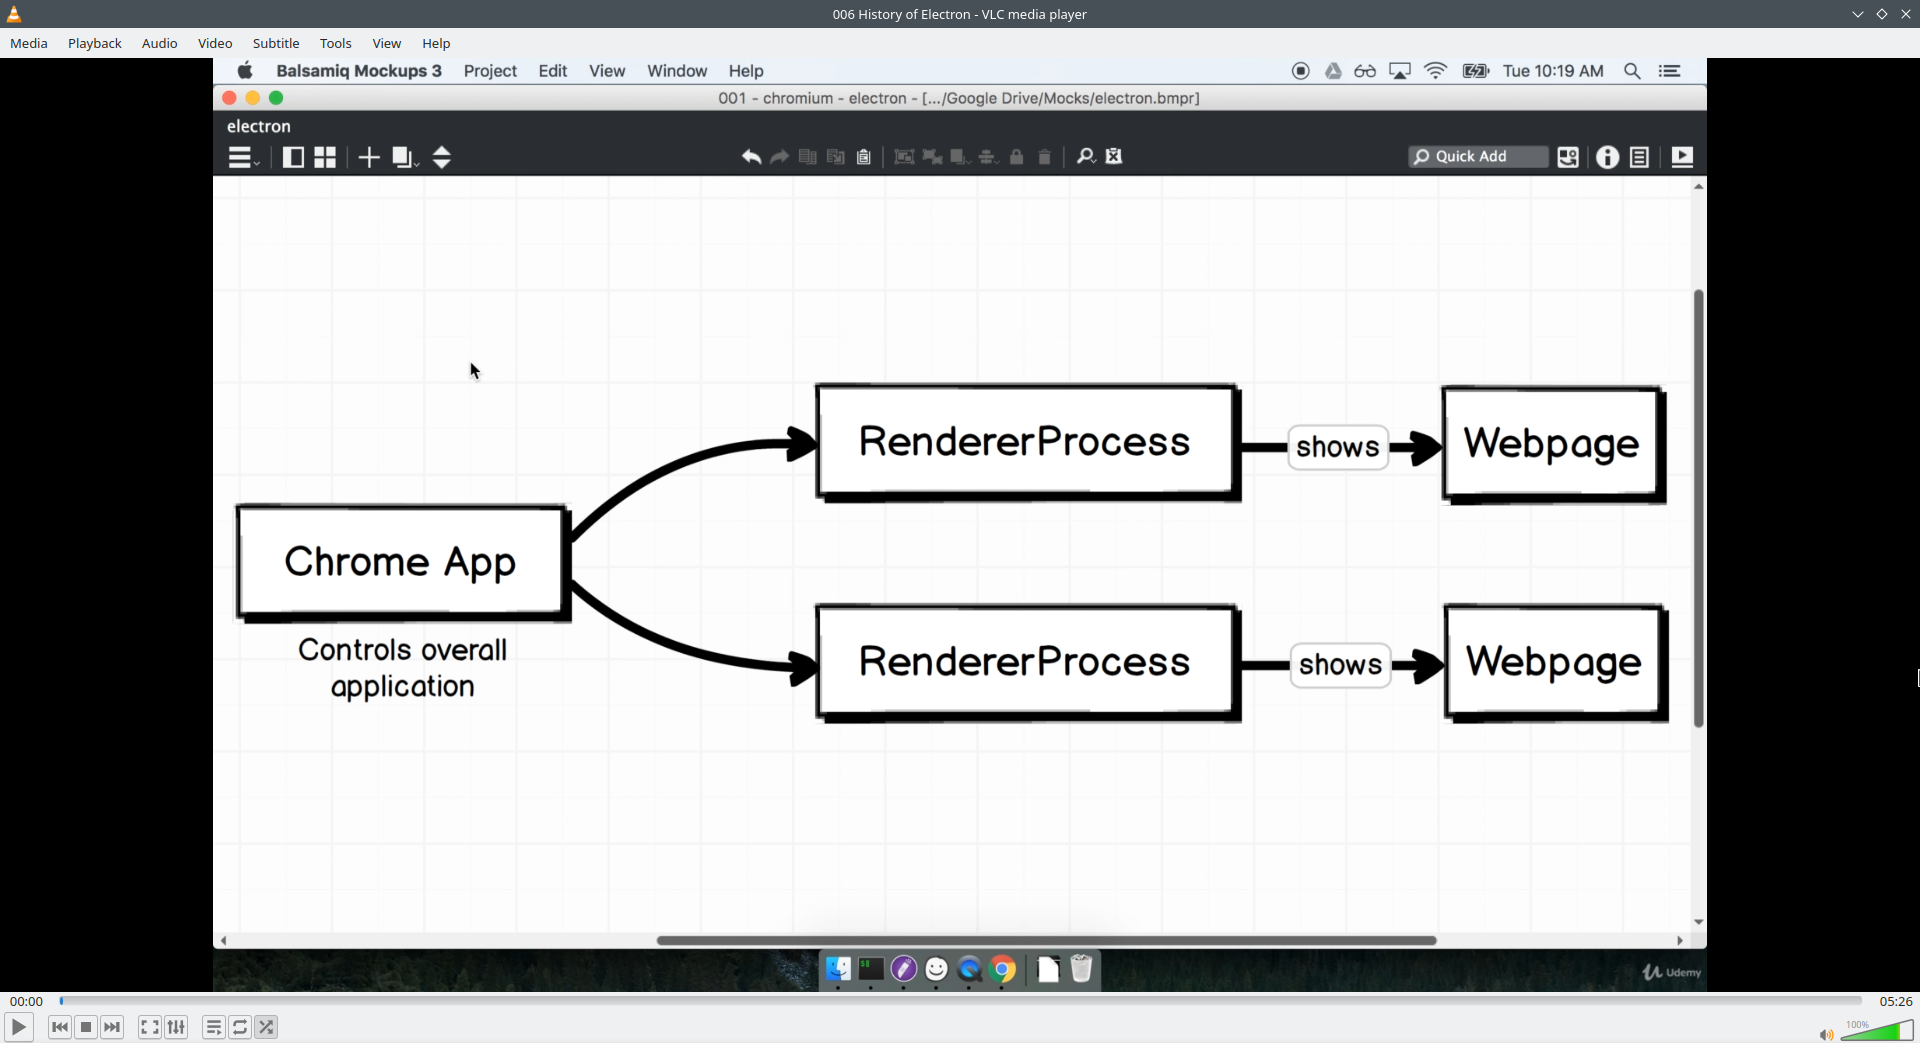
Task: Open the duplicate mockup dropdown
Action: point(405,157)
